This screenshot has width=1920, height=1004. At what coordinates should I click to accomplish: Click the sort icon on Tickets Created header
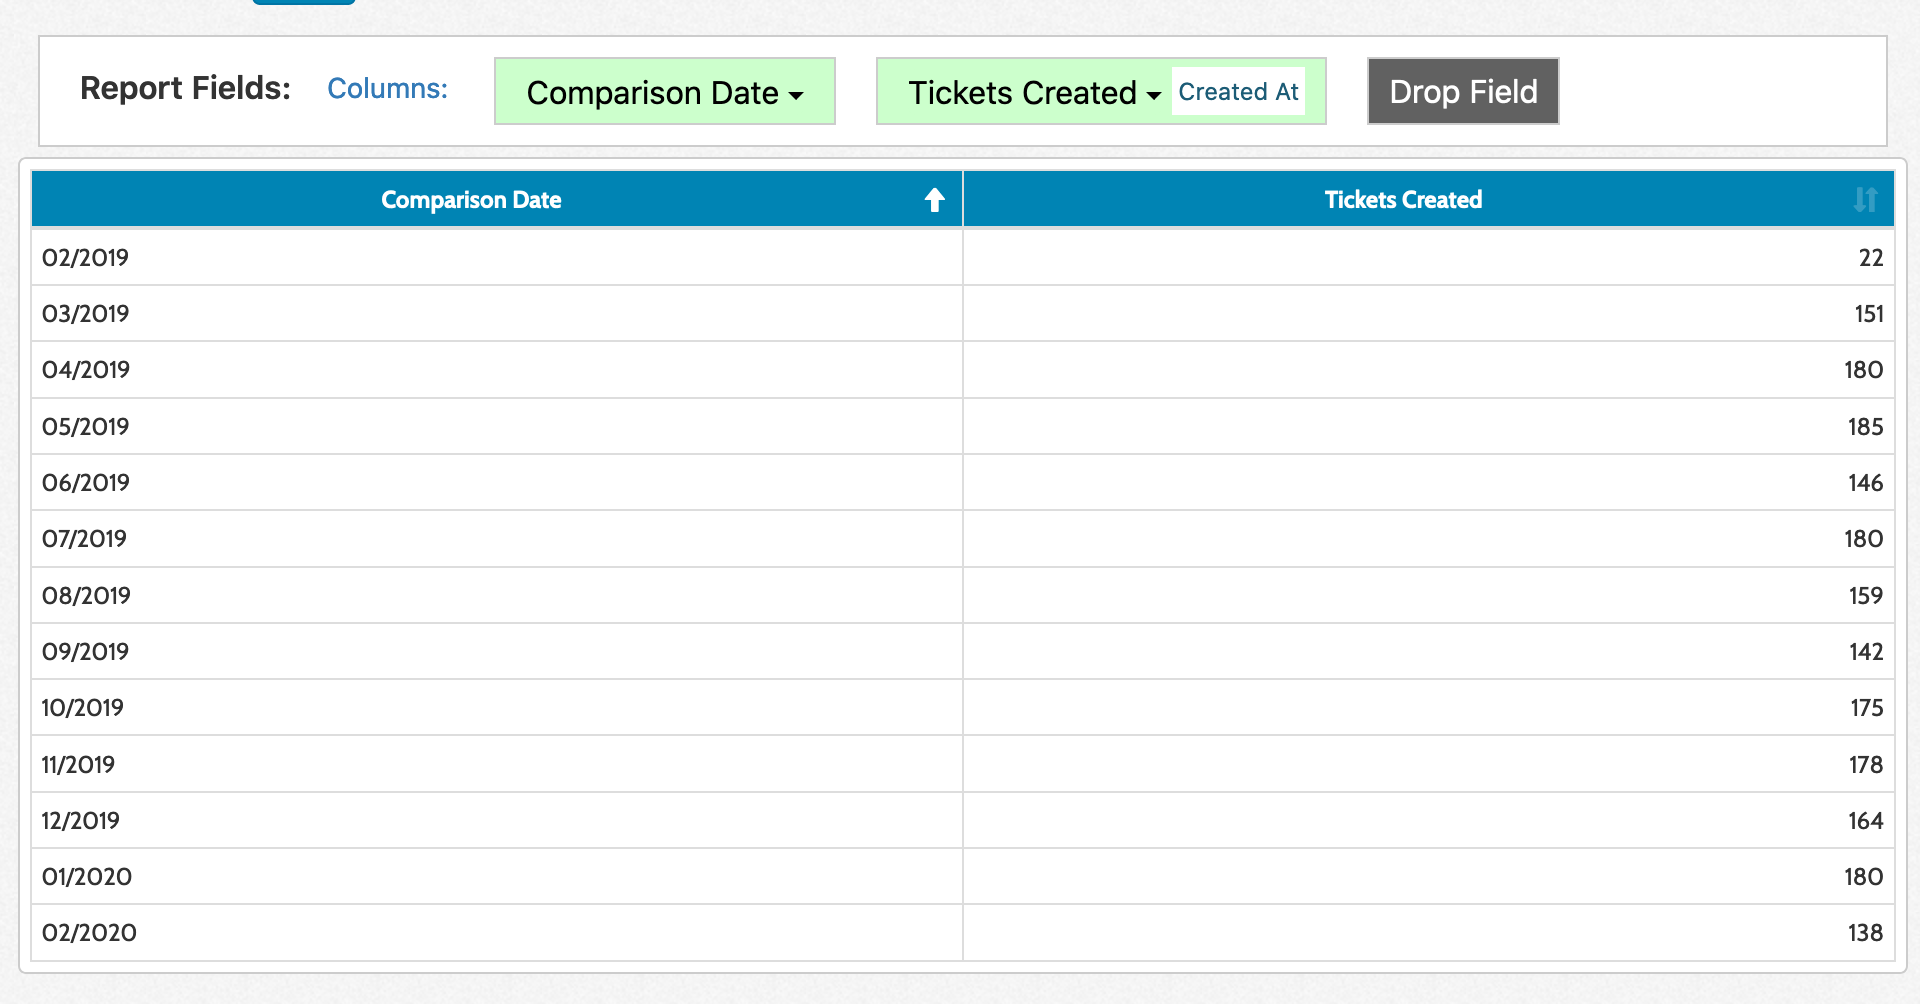pos(1864,199)
